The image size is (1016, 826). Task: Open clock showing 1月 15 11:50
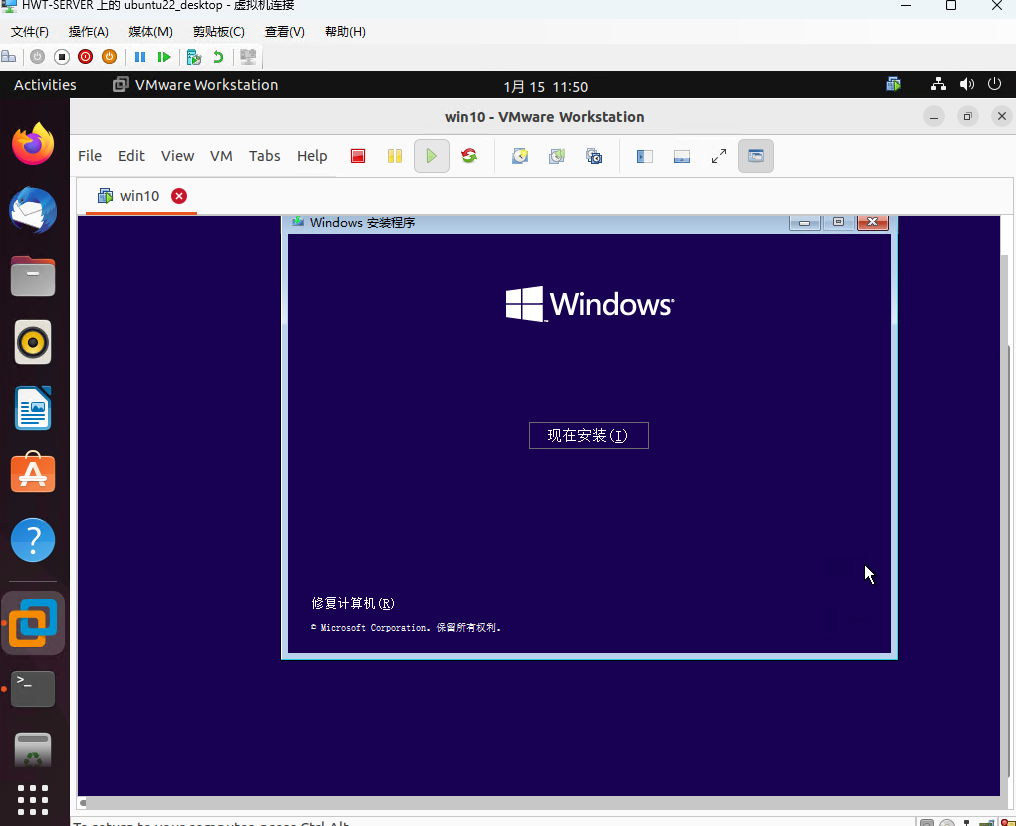546,86
